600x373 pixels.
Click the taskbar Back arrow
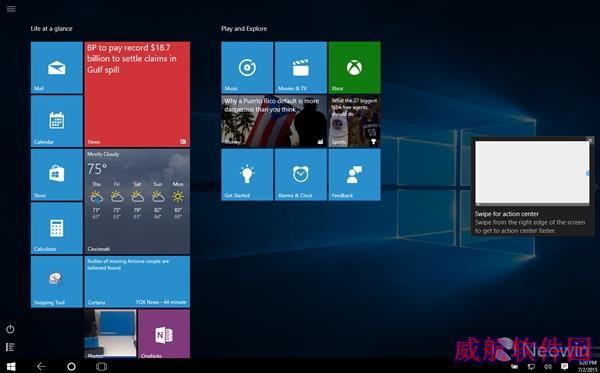41,366
